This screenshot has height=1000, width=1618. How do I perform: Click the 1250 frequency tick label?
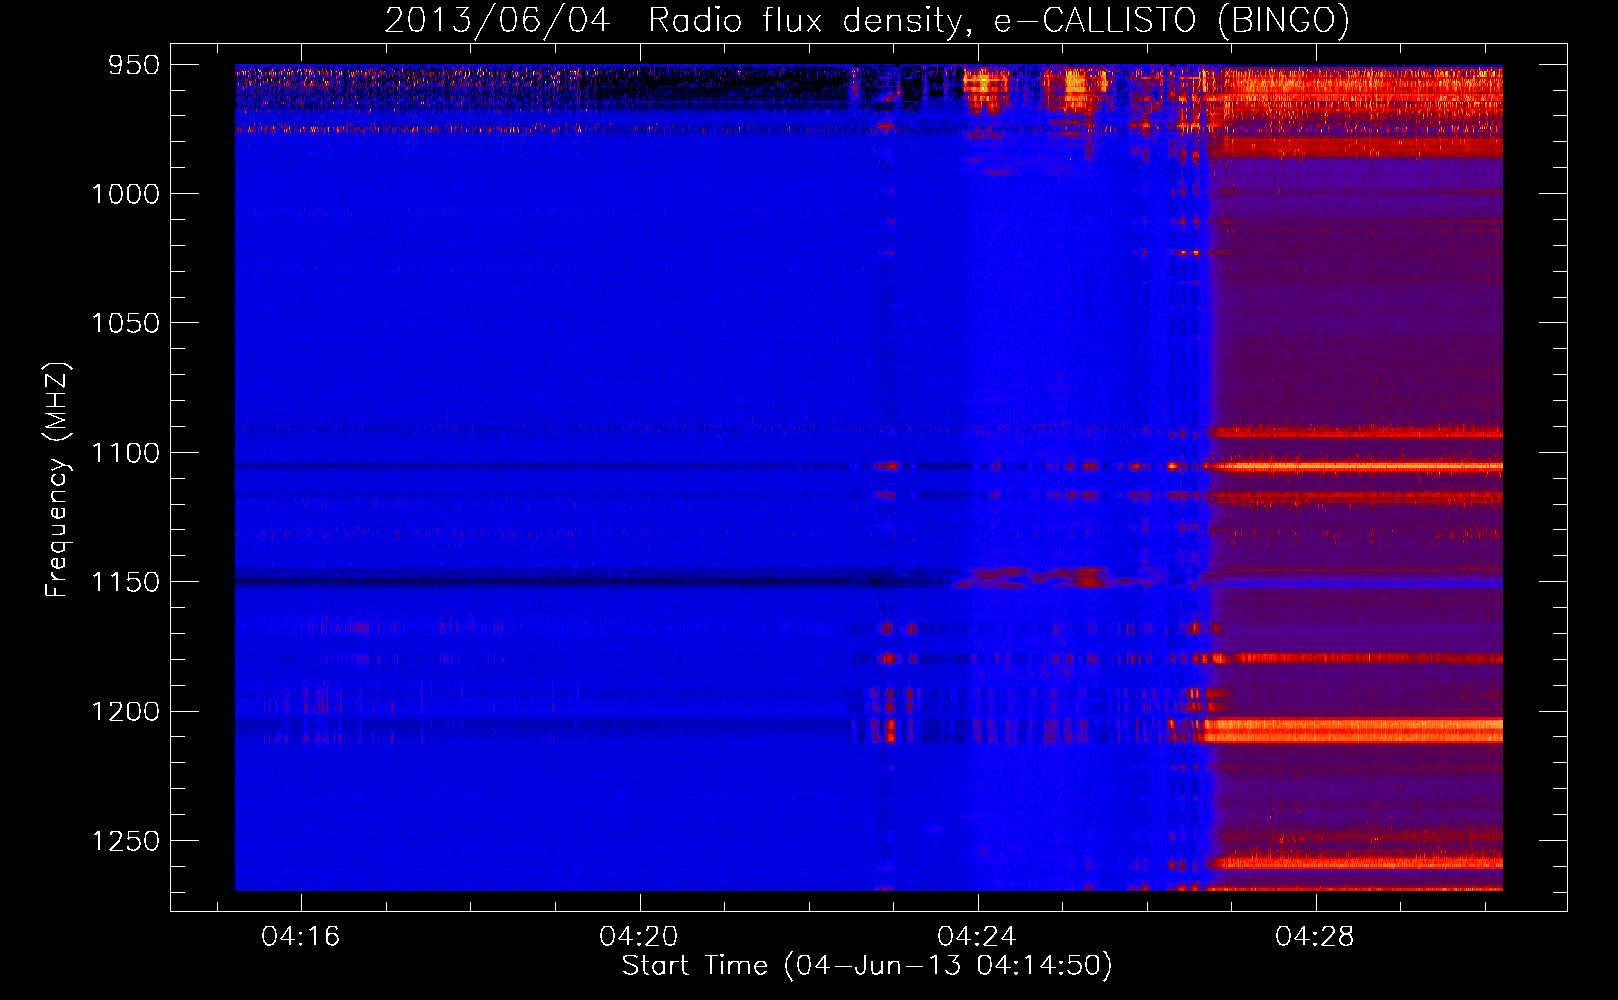click(x=126, y=841)
